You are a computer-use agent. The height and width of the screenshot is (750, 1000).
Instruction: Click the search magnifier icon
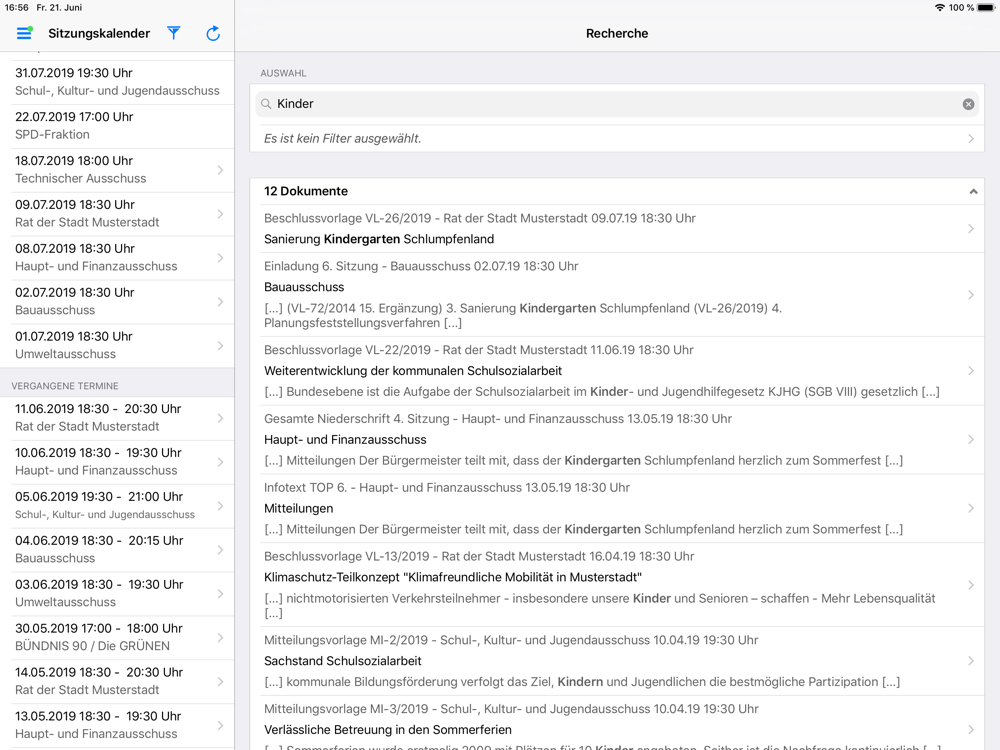tap(266, 104)
